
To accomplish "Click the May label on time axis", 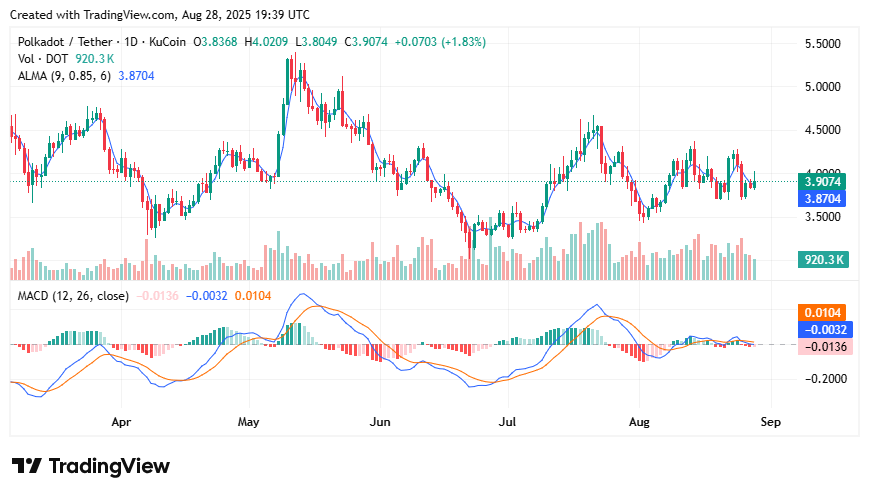I will (248, 422).
